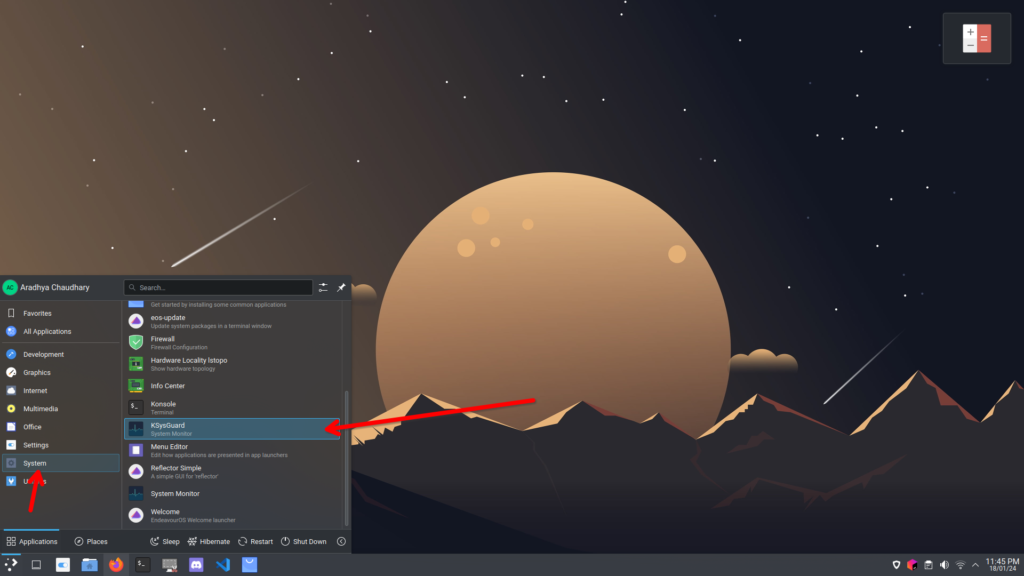Launch Konsole Terminal from list
Image resolution: width=1024 pixels, height=576 pixels.
point(232,408)
